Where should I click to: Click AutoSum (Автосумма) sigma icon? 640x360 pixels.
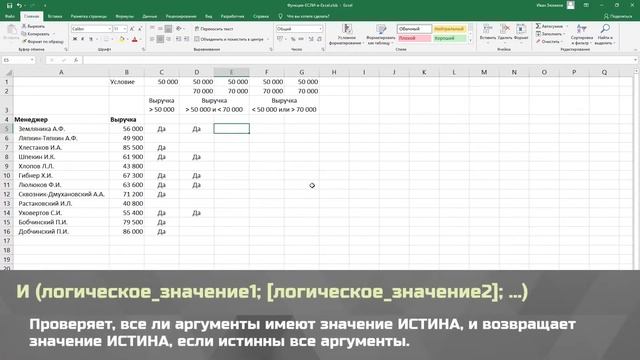(x=538, y=26)
